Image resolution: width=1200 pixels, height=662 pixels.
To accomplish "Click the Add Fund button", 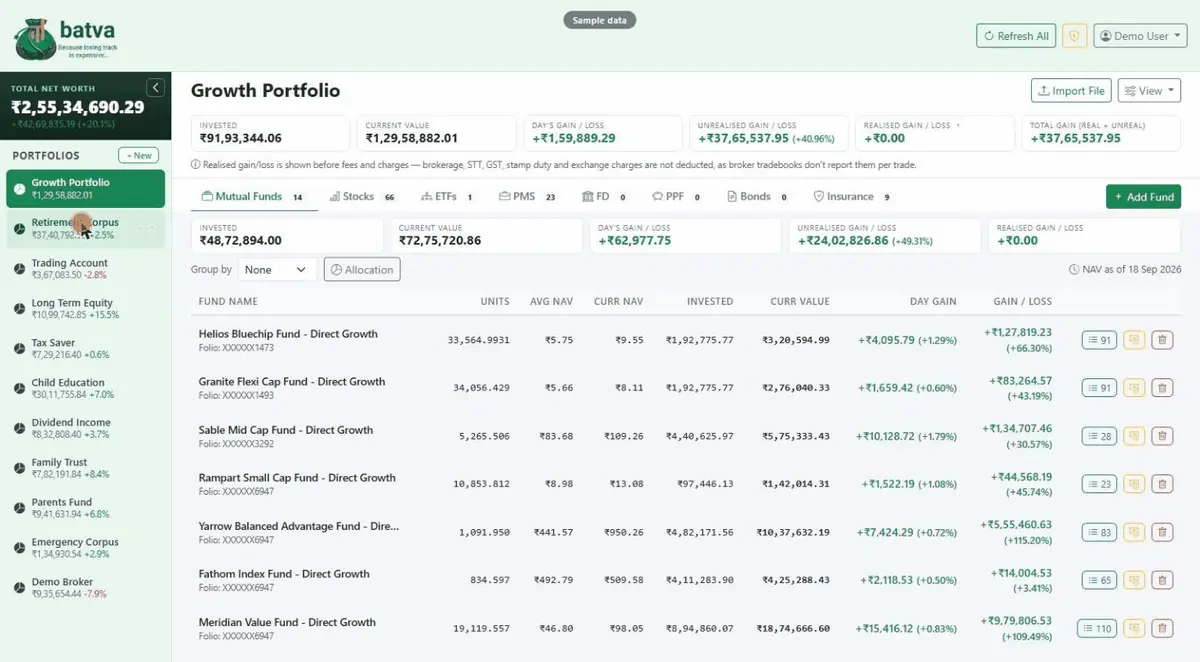I will click(x=1143, y=197).
